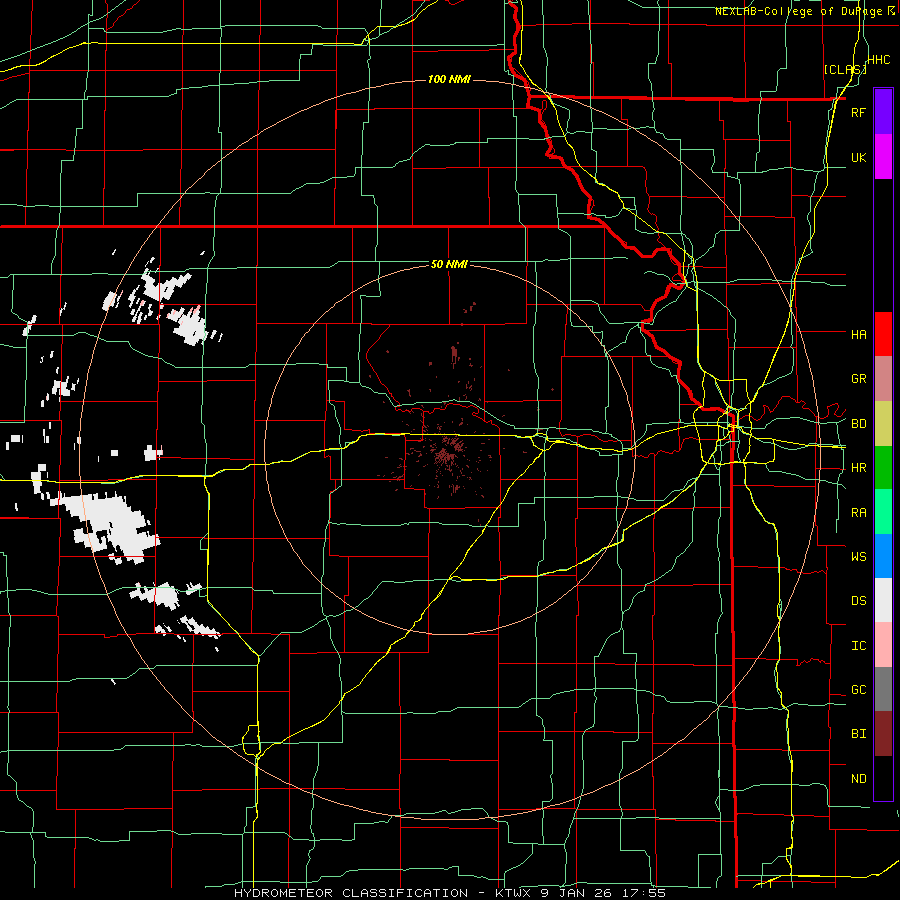Viewport: 900px width, 900px height.
Task: Click the [CLAS] units label
Action: tap(845, 69)
